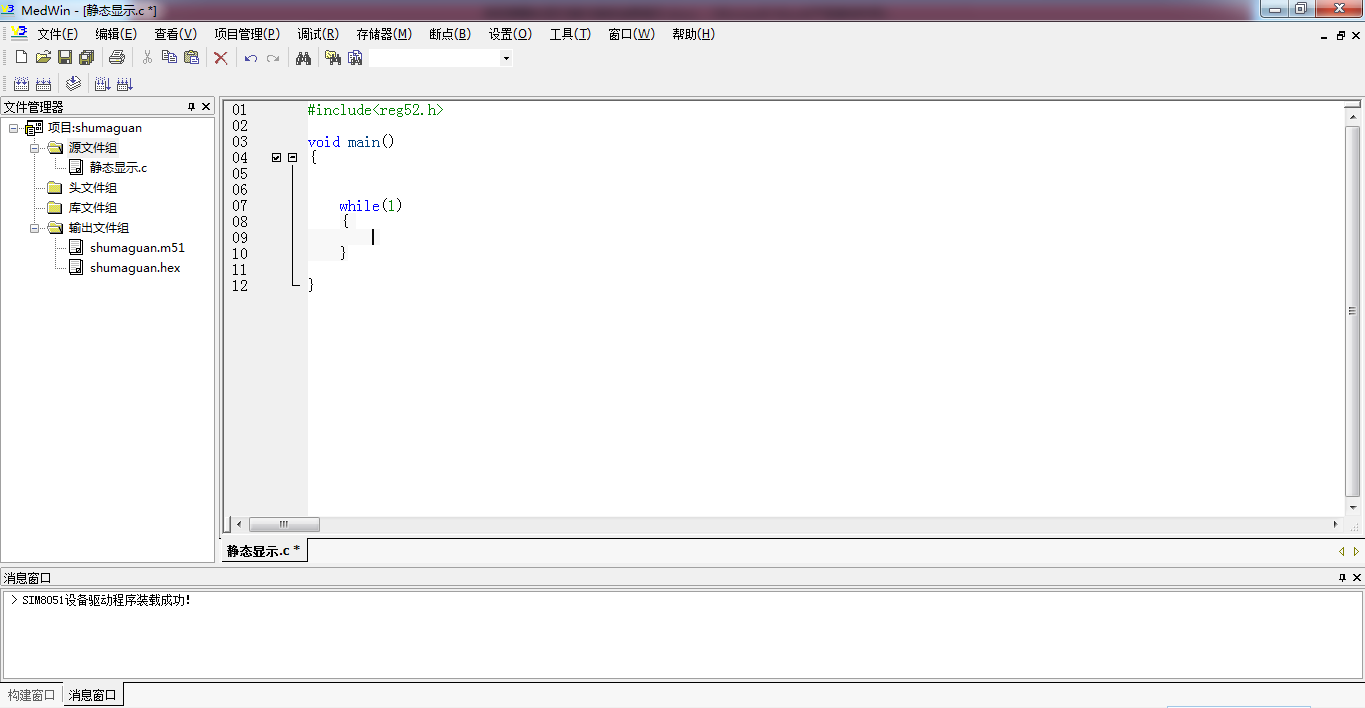Click the editor vertical scroll down arrow
1365x708 pixels.
1353,508
